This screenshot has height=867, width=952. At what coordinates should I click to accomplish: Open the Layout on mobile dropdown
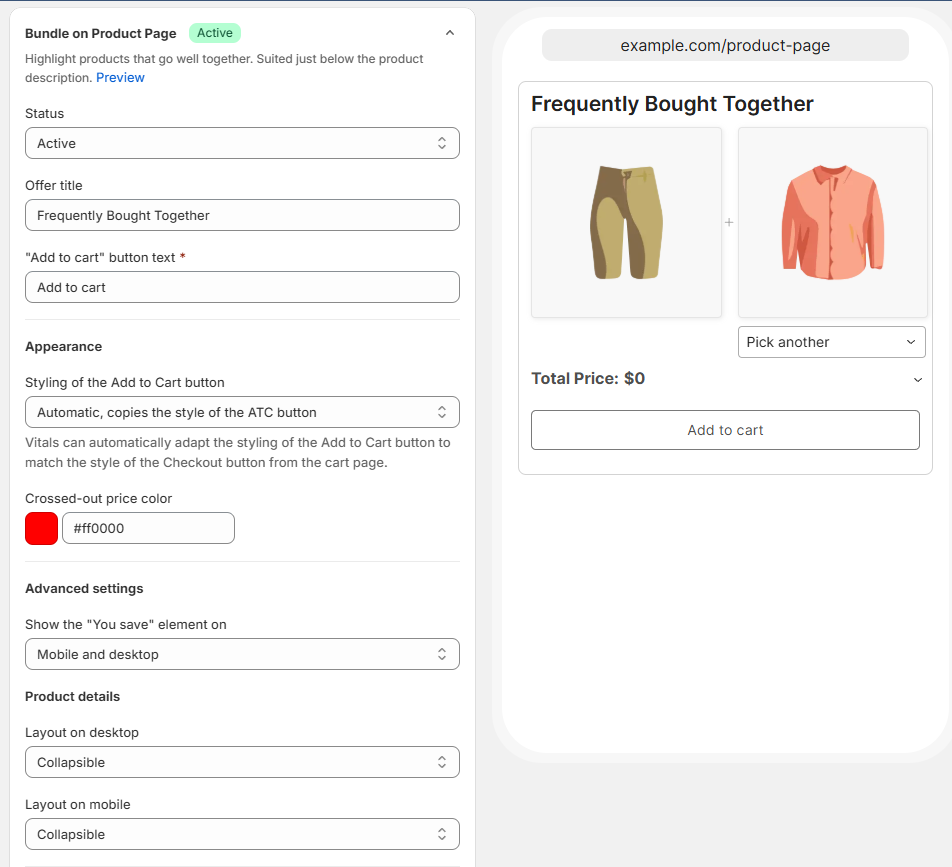coord(242,834)
